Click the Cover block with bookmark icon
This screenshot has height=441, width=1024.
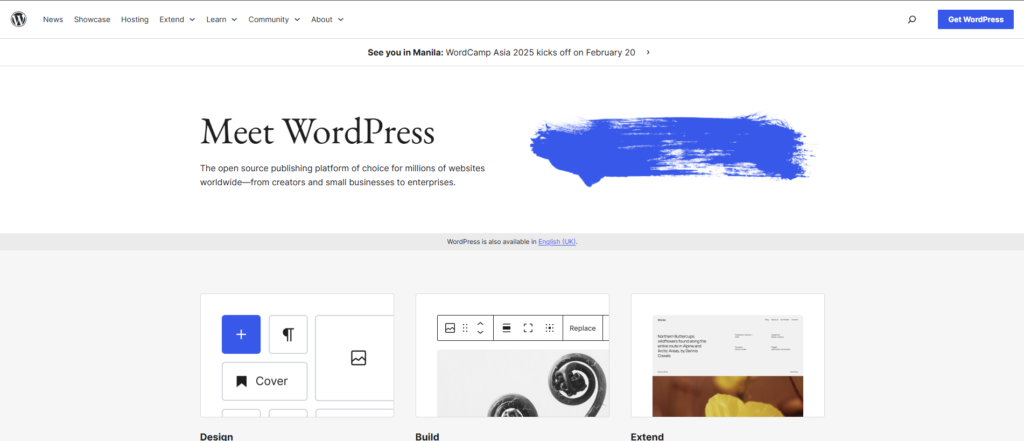(264, 381)
